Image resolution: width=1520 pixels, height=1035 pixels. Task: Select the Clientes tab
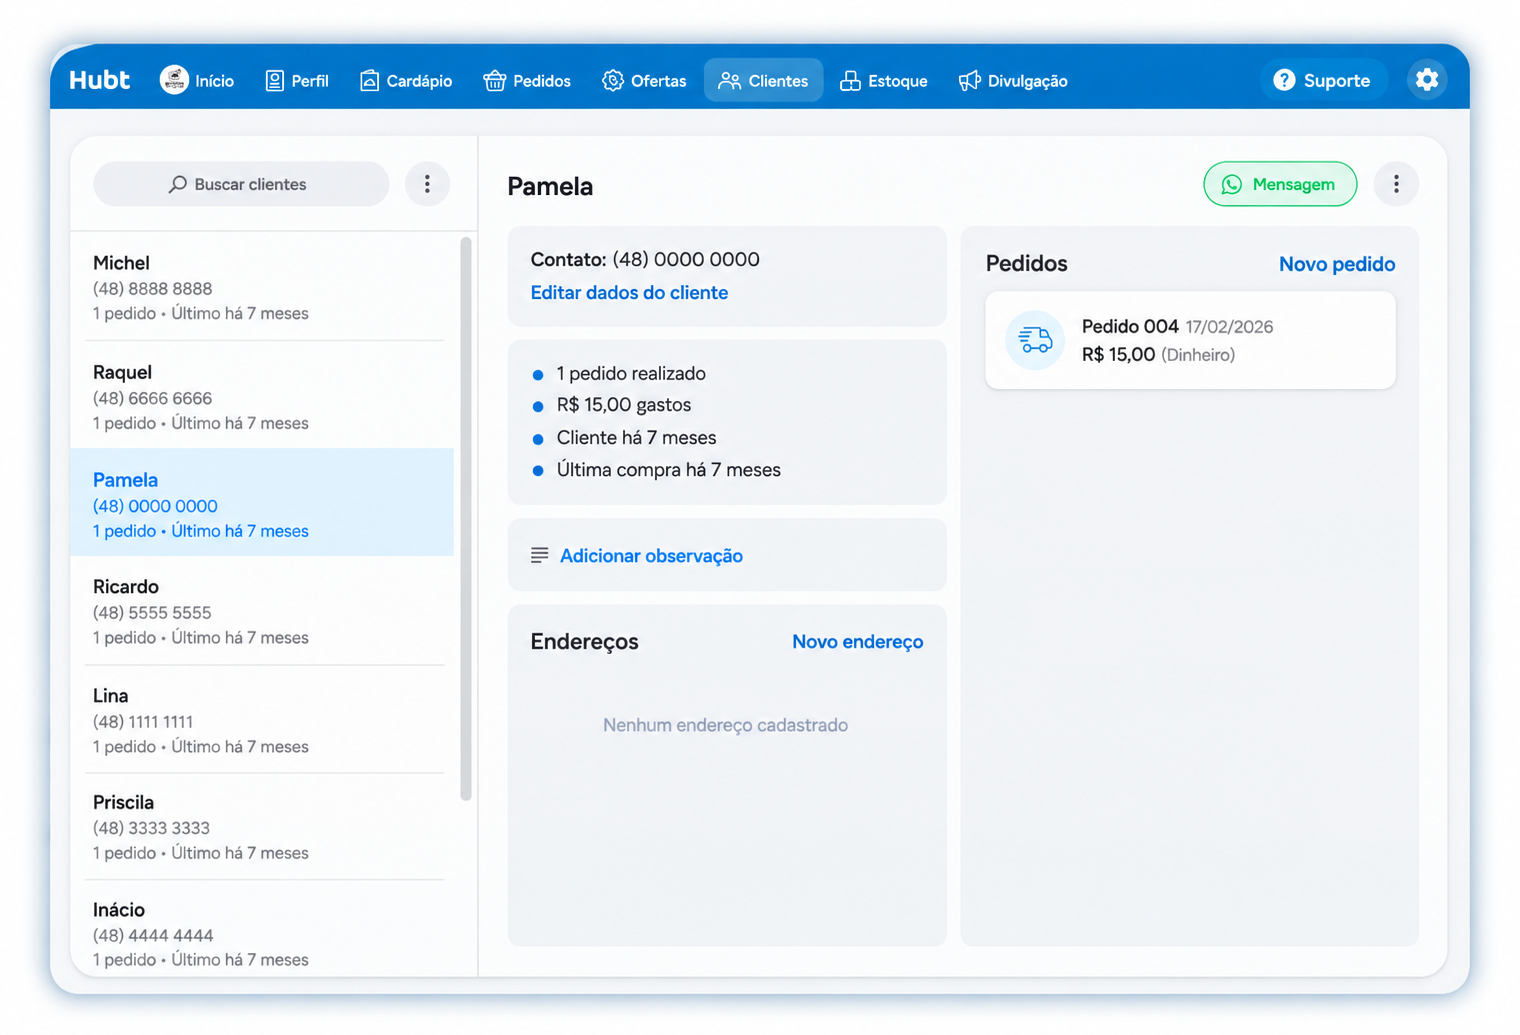[x=763, y=80]
